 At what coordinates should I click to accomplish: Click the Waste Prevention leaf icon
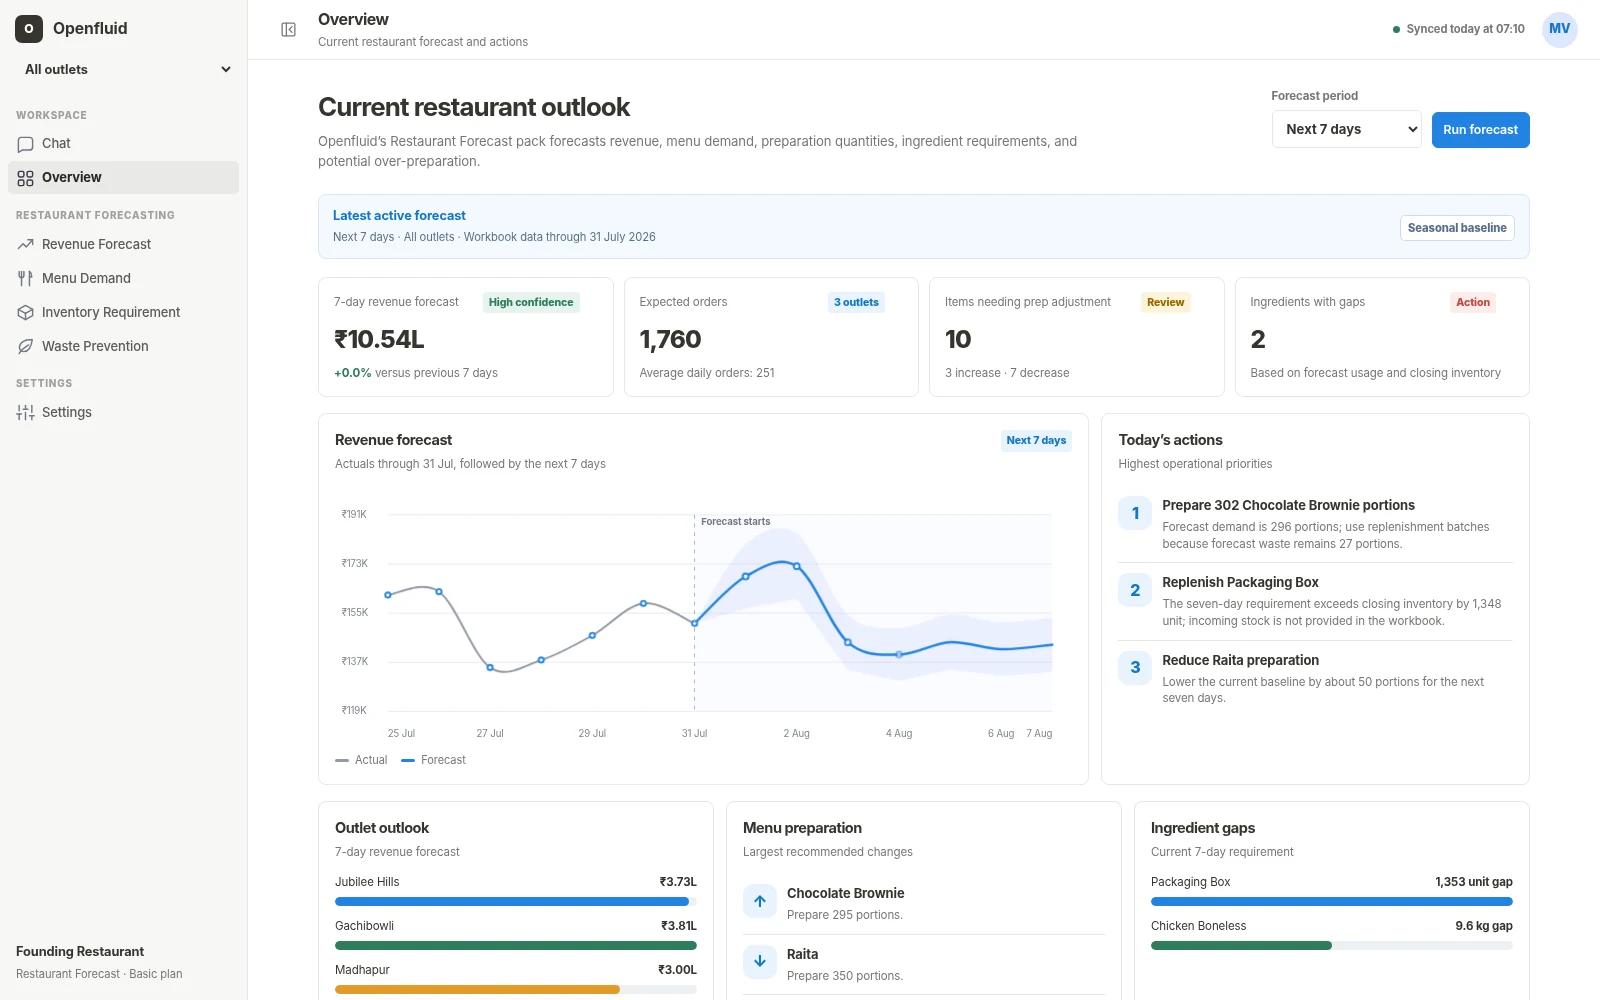coord(26,347)
